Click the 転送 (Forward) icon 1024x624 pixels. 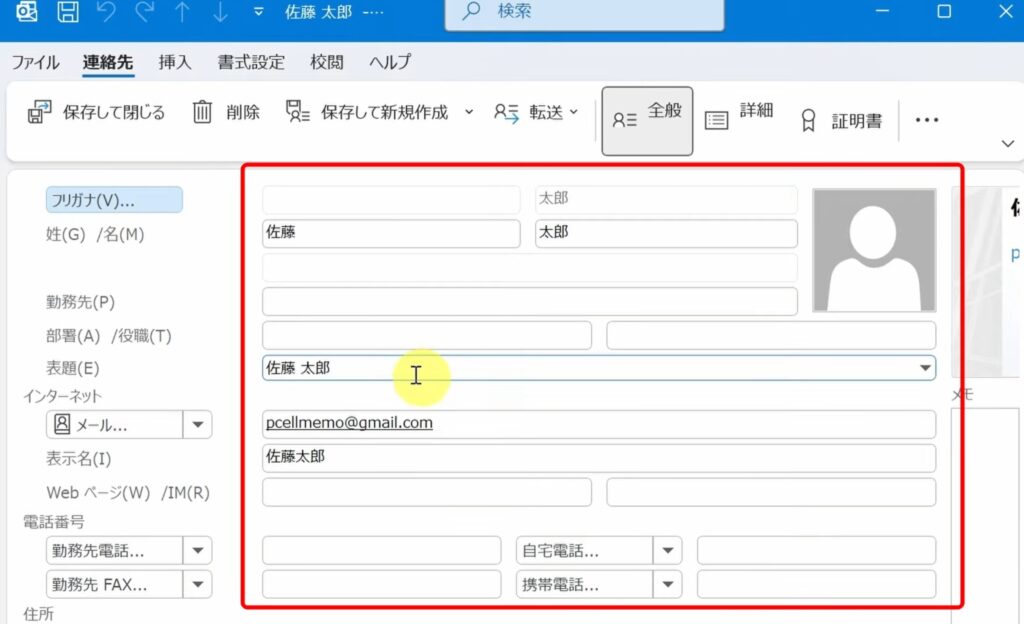pos(506,113)
